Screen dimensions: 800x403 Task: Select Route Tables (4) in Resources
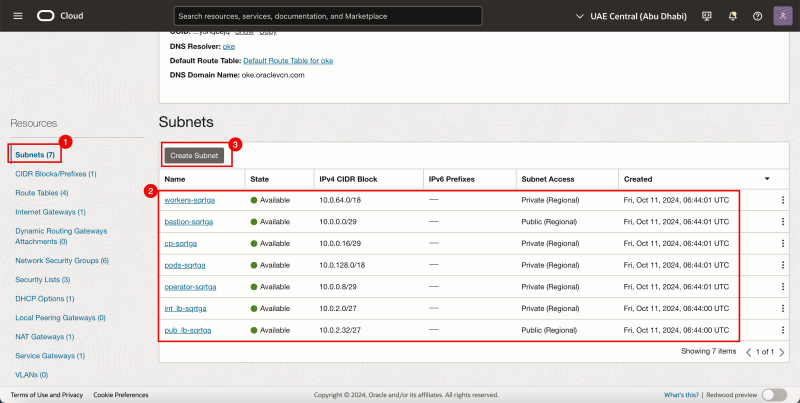[x=42, y=192]
